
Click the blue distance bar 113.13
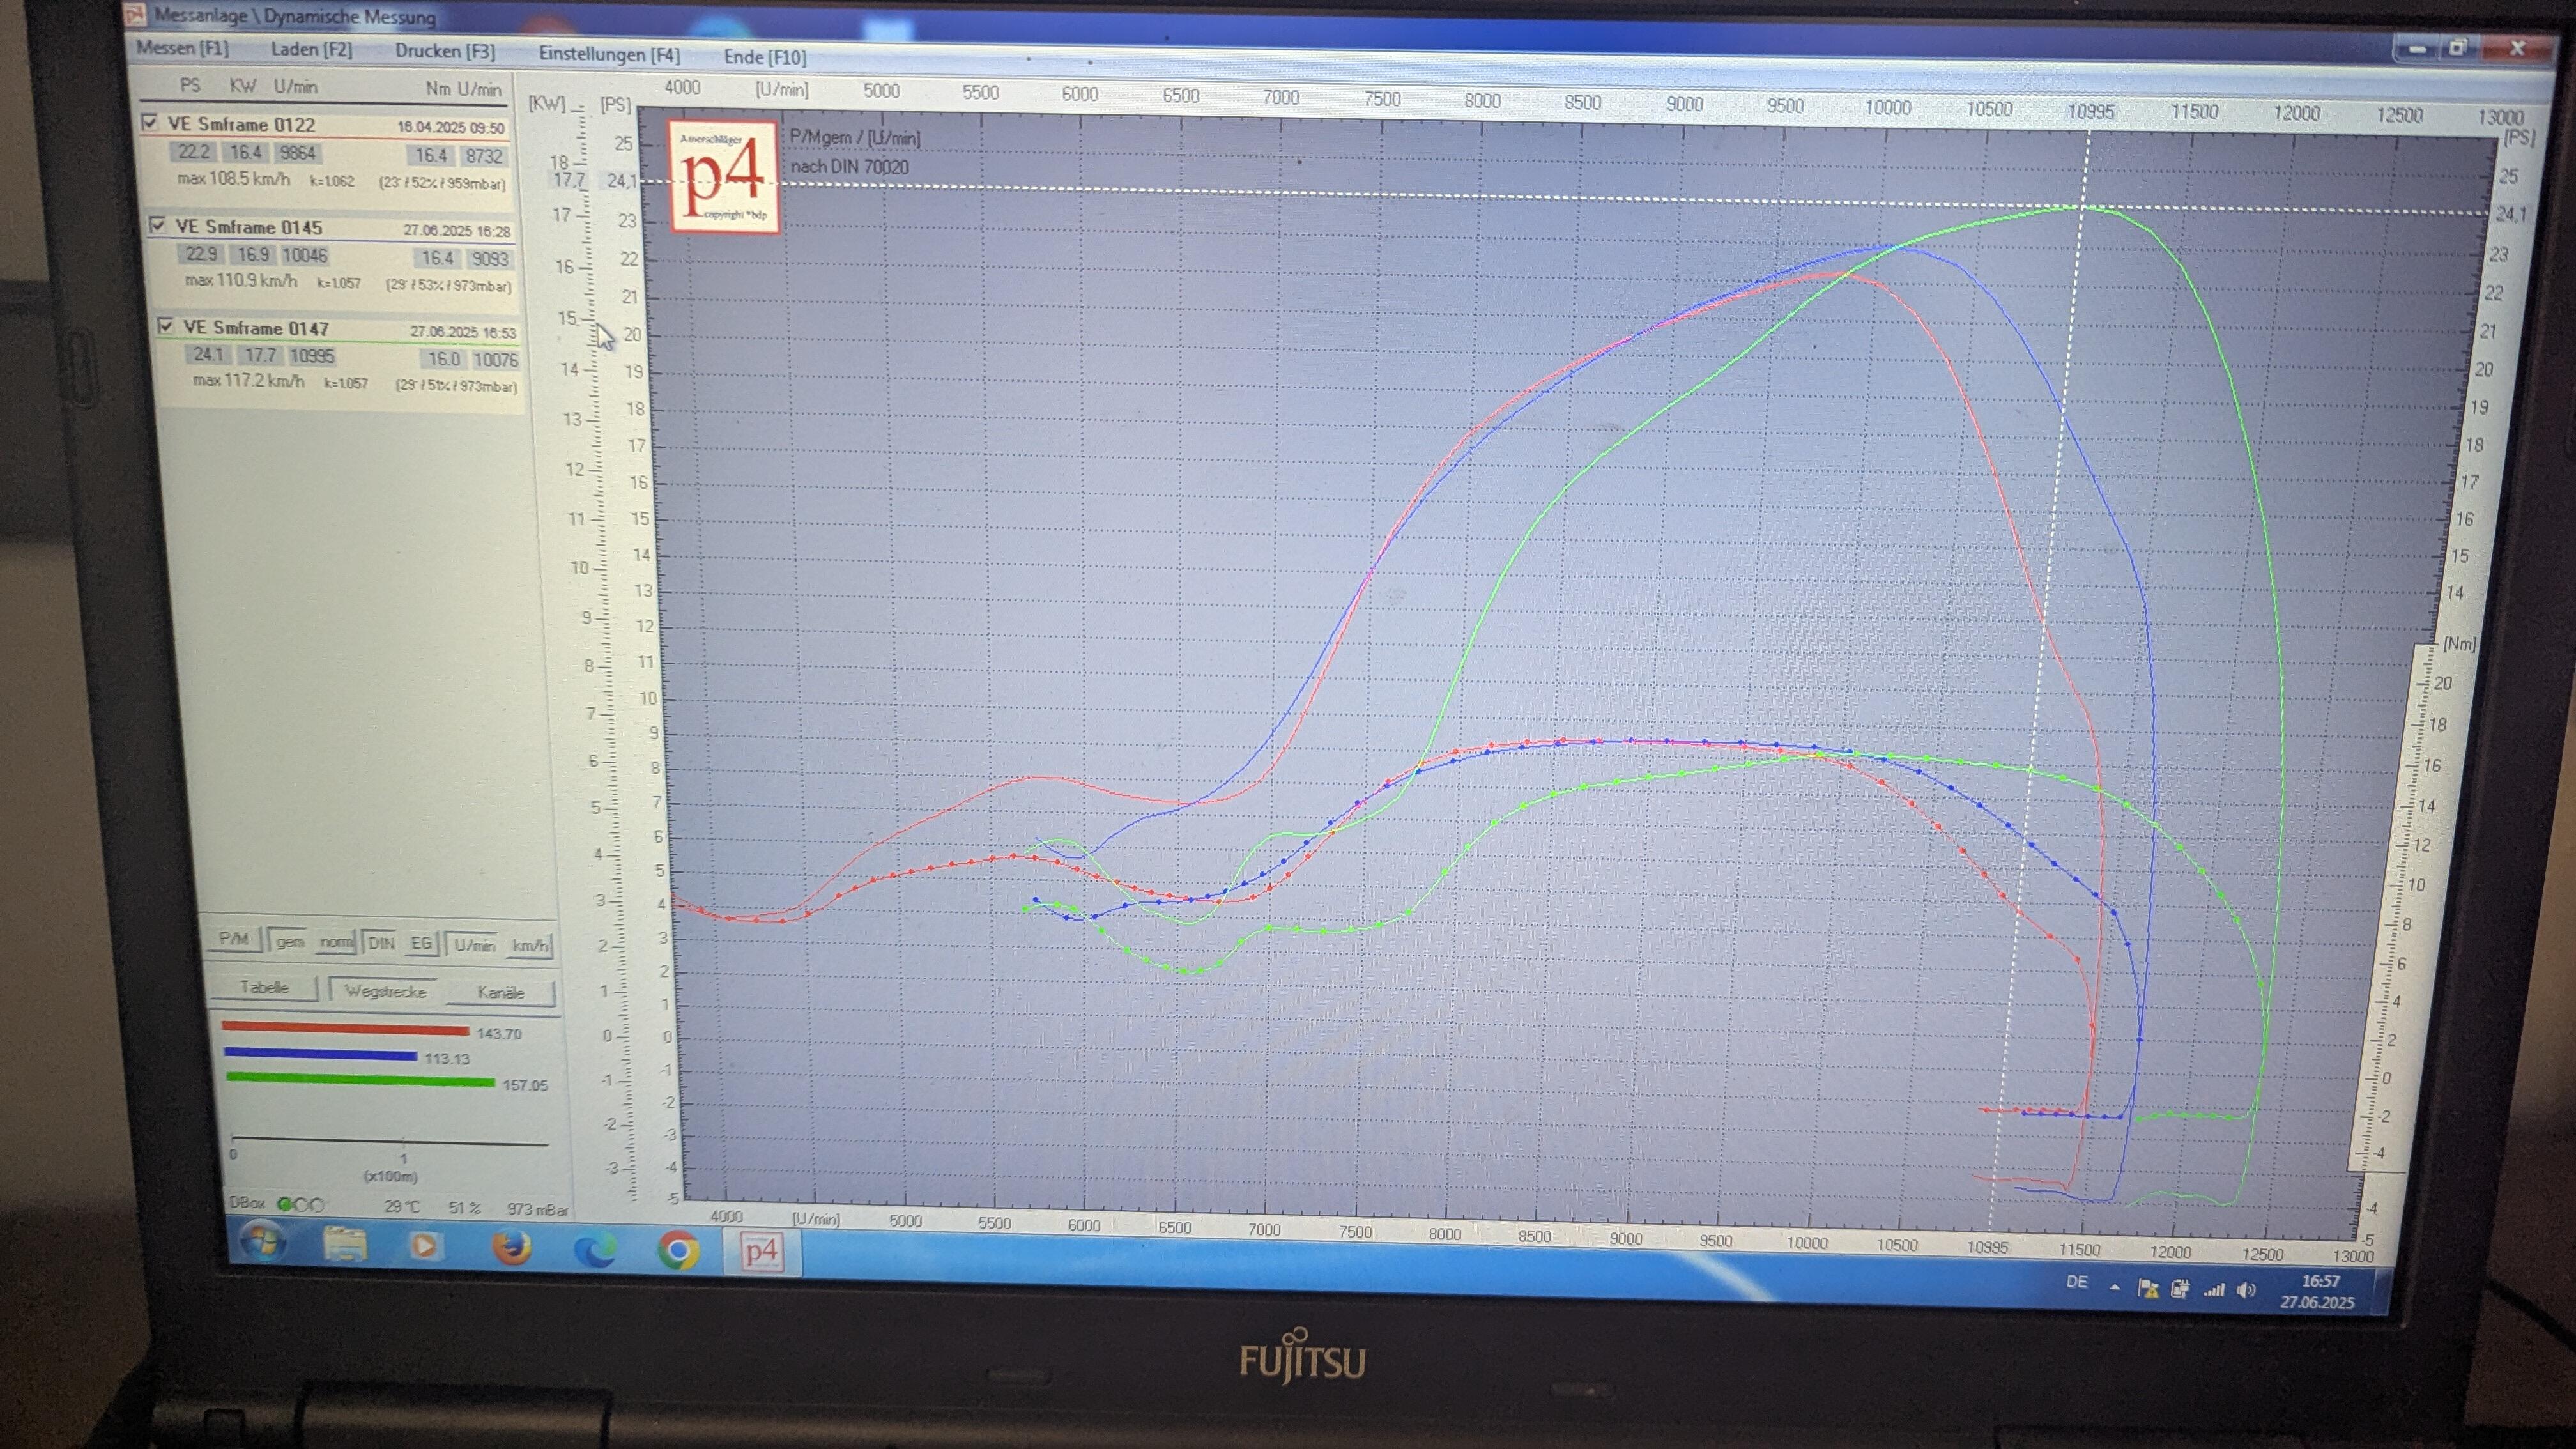click(x=320, y=1053)
